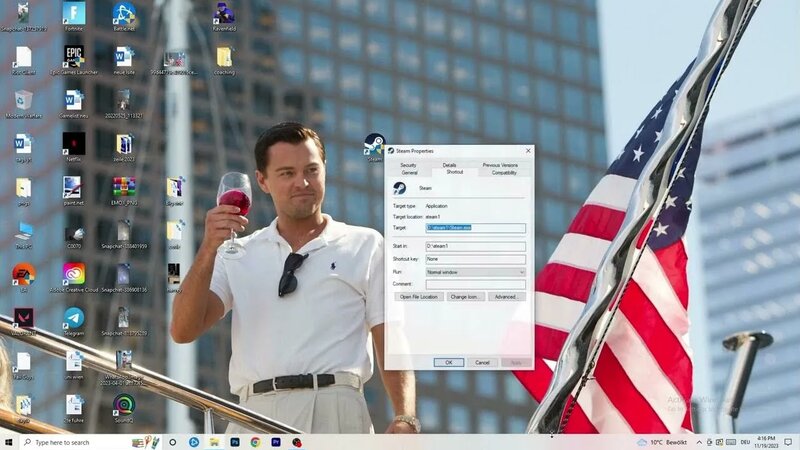Viewport: 800px width, 450px height.
Task: Select the Battle.net desktop shortcut
Action: 124,16
